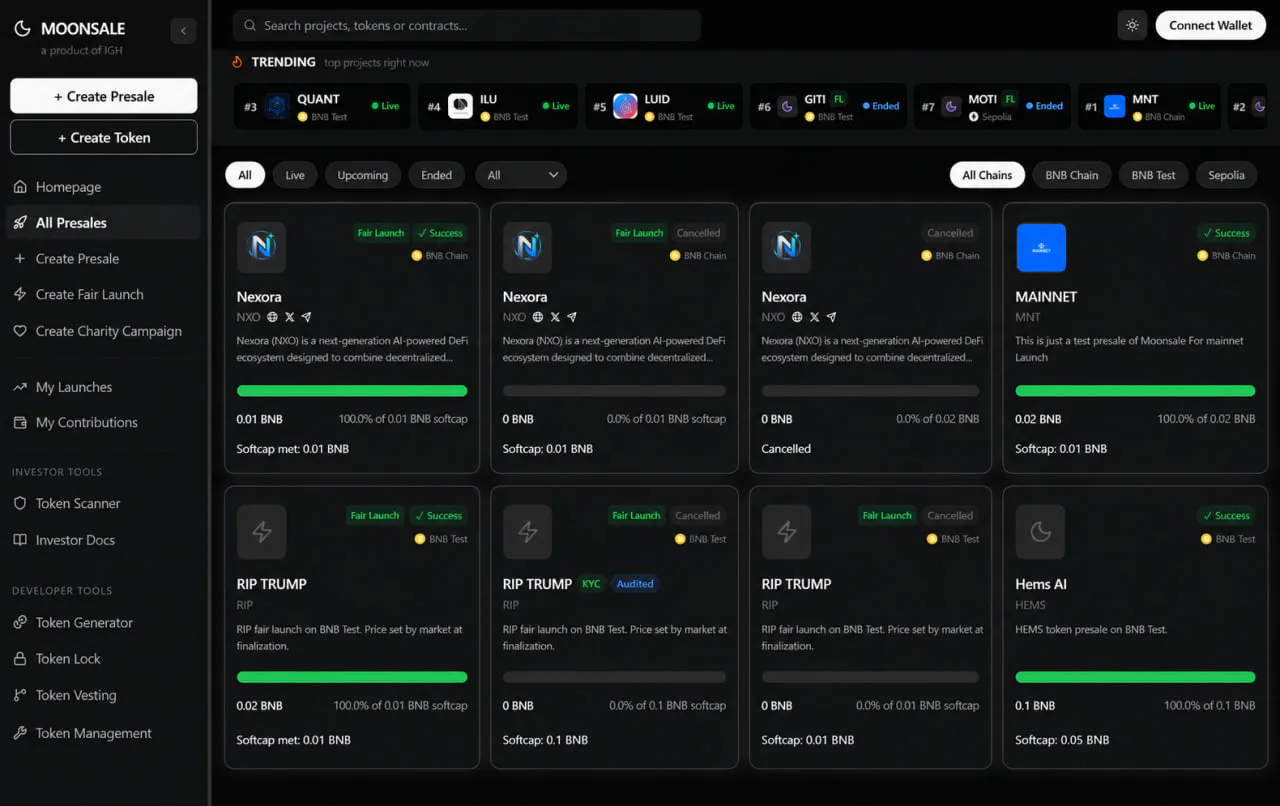The image size is (1280, 806).
Task: Select the All status filter pill
Action: pyautogui.click(x=244, y=175)
